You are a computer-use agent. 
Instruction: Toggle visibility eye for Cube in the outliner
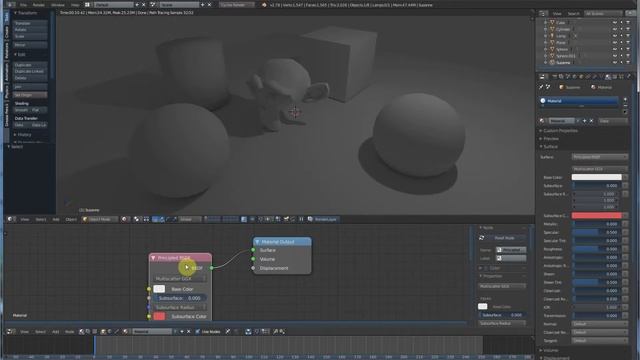pos(615,23)
